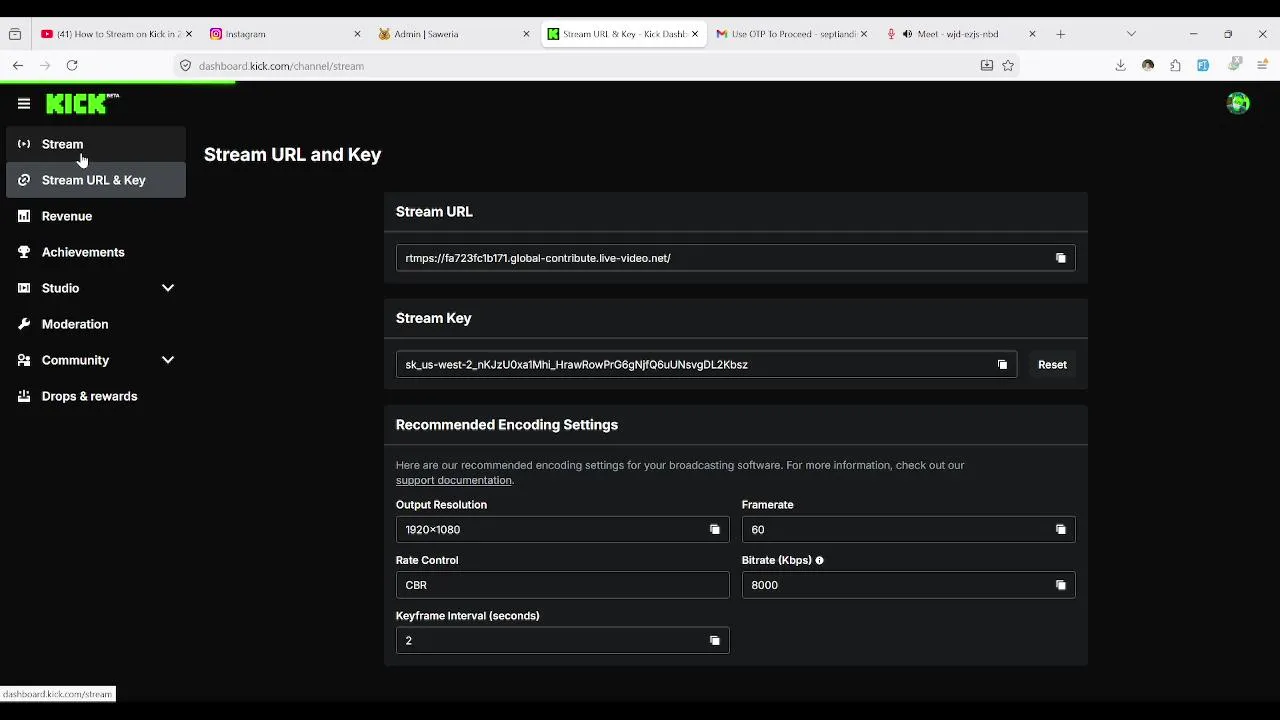This screenshot has height=720, width=1280.
Task: Open the support documentation link
Action: click(454, 480)
